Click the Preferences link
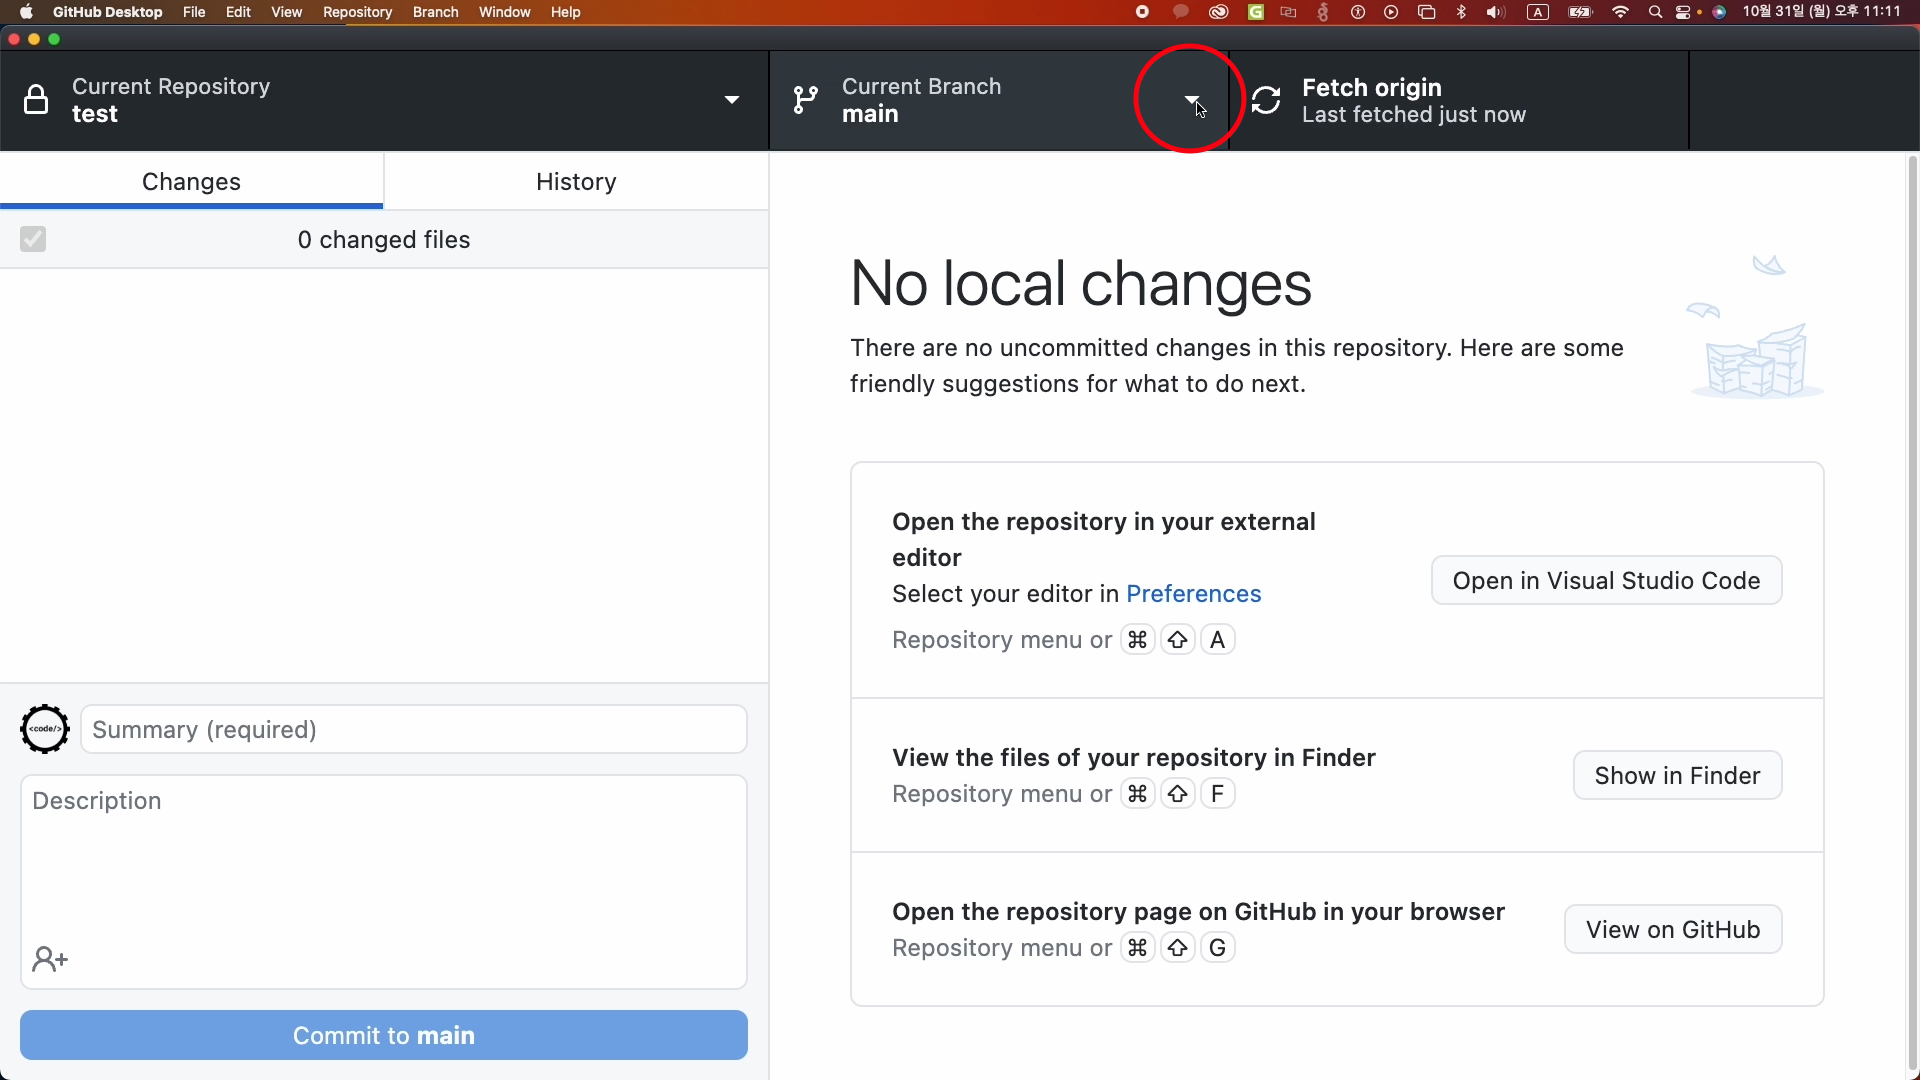Image resolution: width=1920 pixels, height=1080 pixels. pos(1193,594)
